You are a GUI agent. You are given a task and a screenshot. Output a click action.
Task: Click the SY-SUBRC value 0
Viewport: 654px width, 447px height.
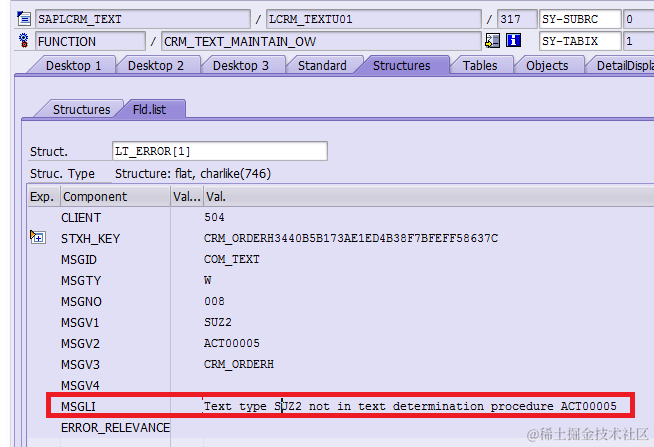tap(639, 19)
